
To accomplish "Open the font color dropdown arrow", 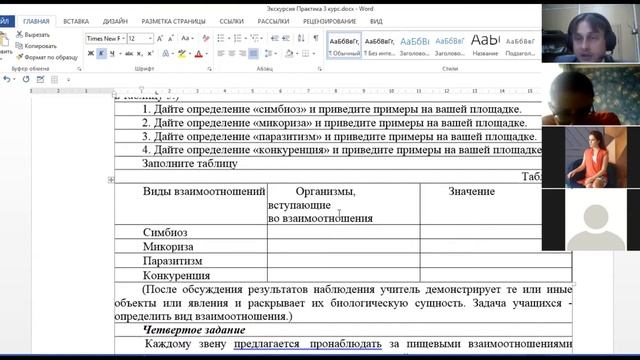I will coord(207,53).
